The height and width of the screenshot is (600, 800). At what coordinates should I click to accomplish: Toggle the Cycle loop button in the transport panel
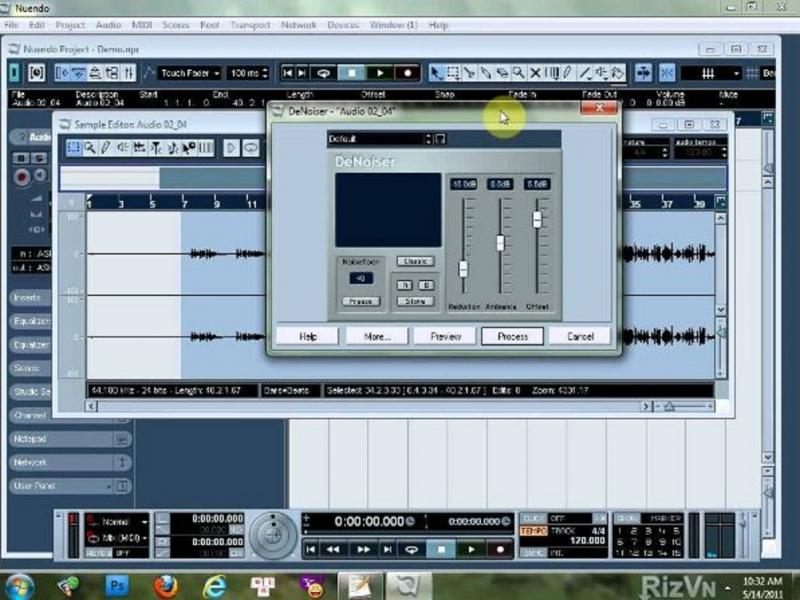410,549
